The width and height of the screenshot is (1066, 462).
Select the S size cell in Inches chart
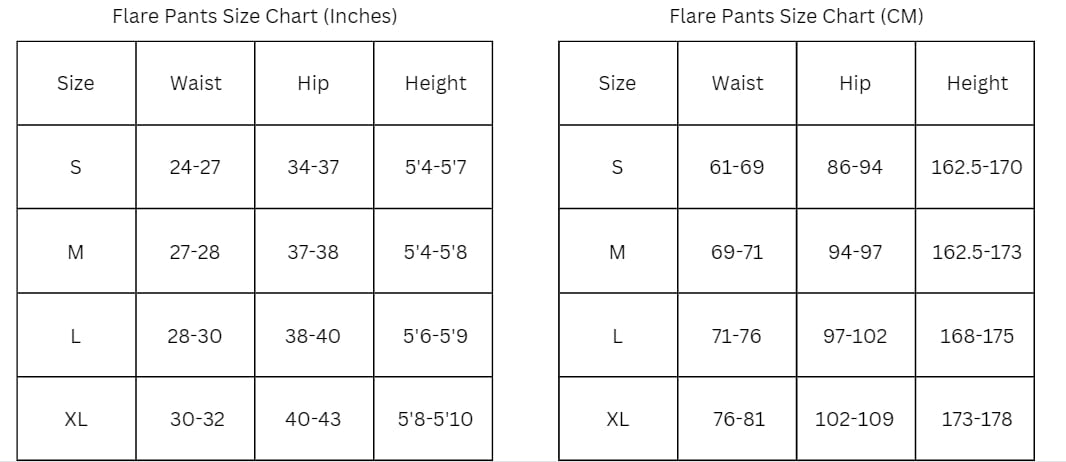(76, 167)
